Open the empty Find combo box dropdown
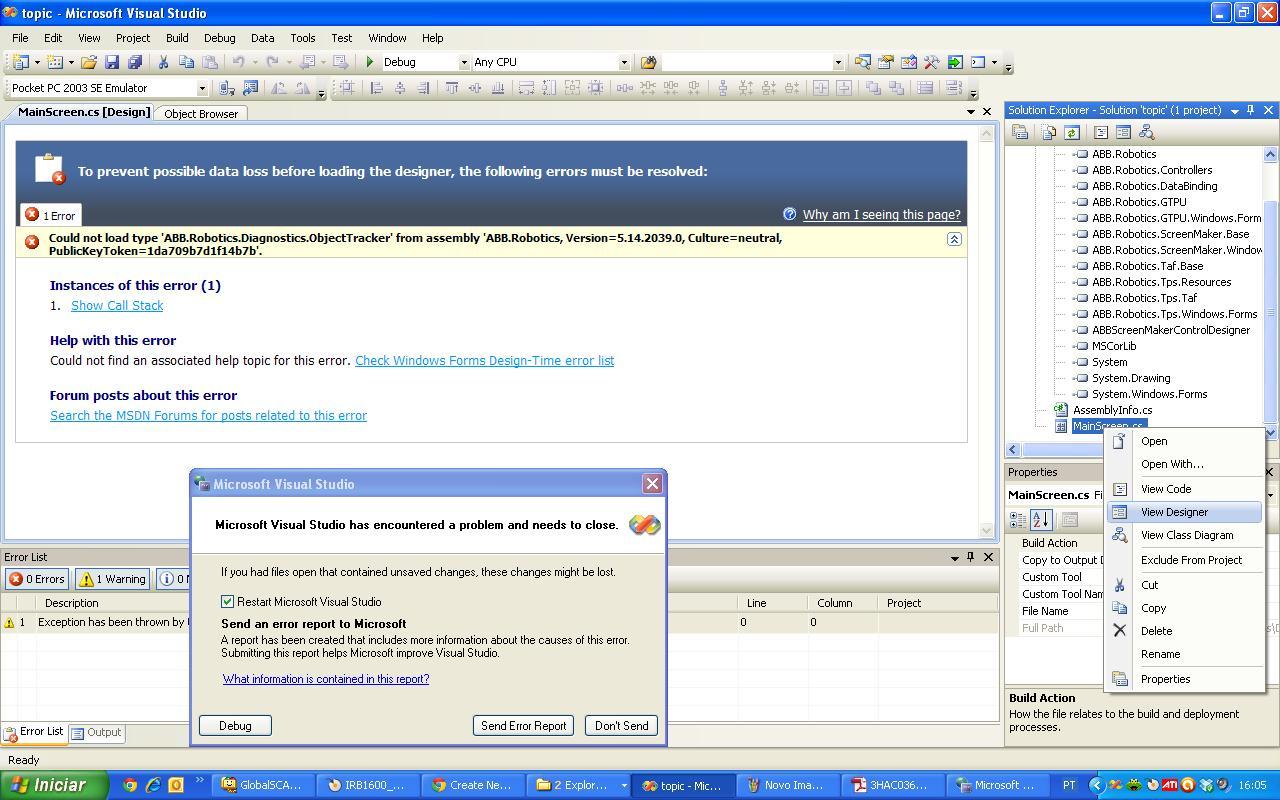This screenshot has height=800, width=1280. (x=838, y=62)
